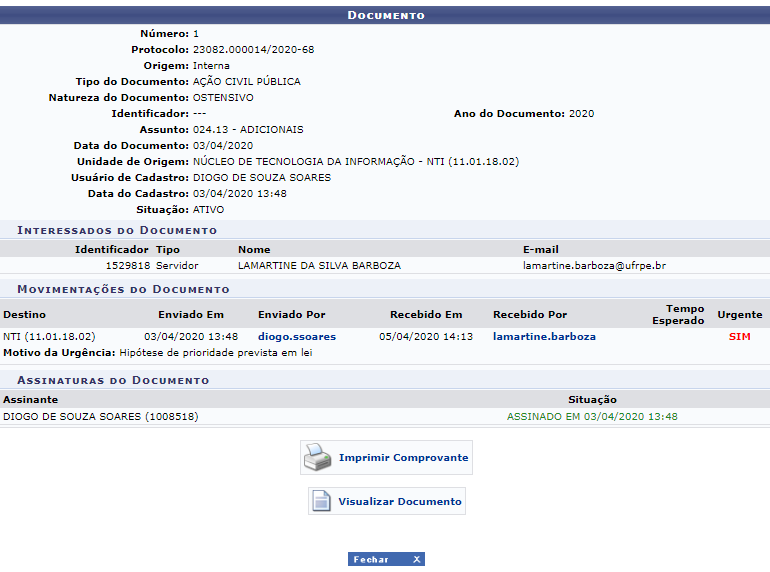Select document date 03/04/2020 value
Image resolution: width=770 pixels, height=572 pixels.
pyautogui.click(x=223, y=146)
